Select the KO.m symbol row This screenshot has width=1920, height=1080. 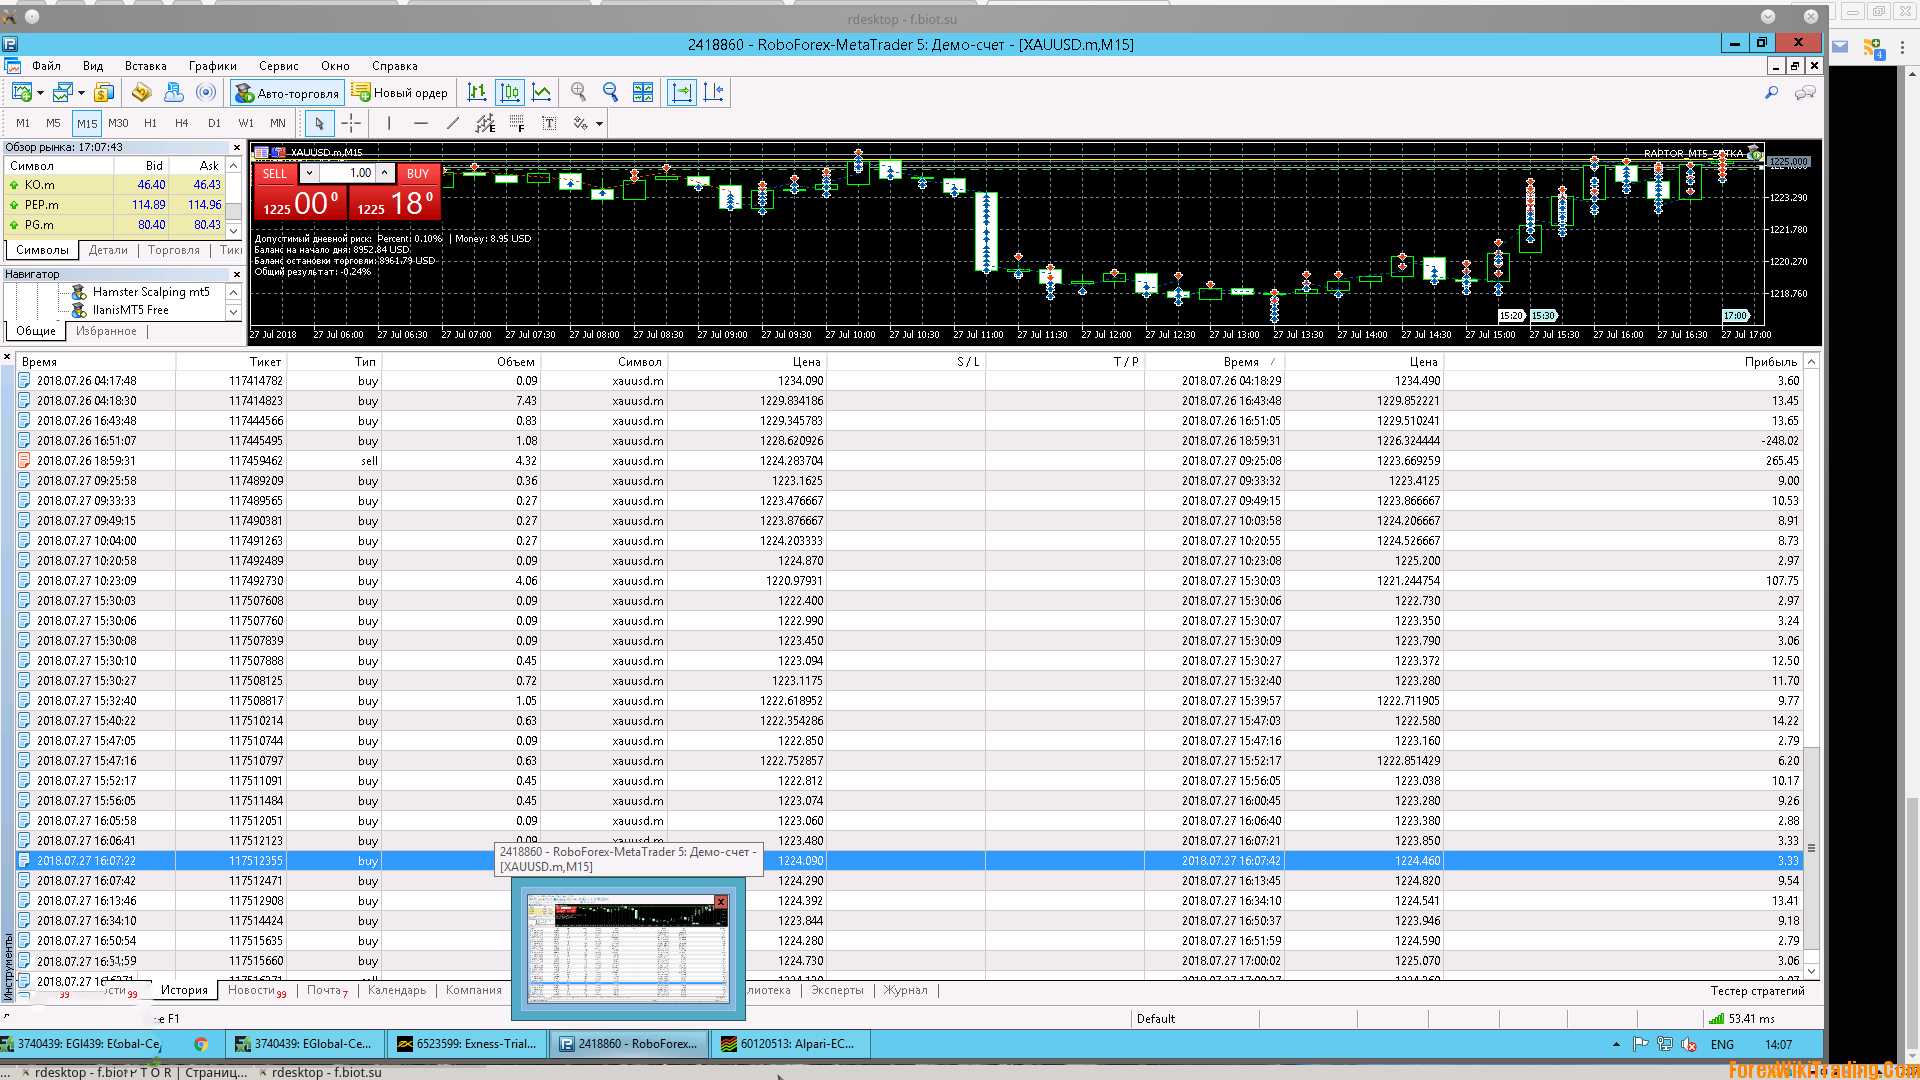(114, 185)
